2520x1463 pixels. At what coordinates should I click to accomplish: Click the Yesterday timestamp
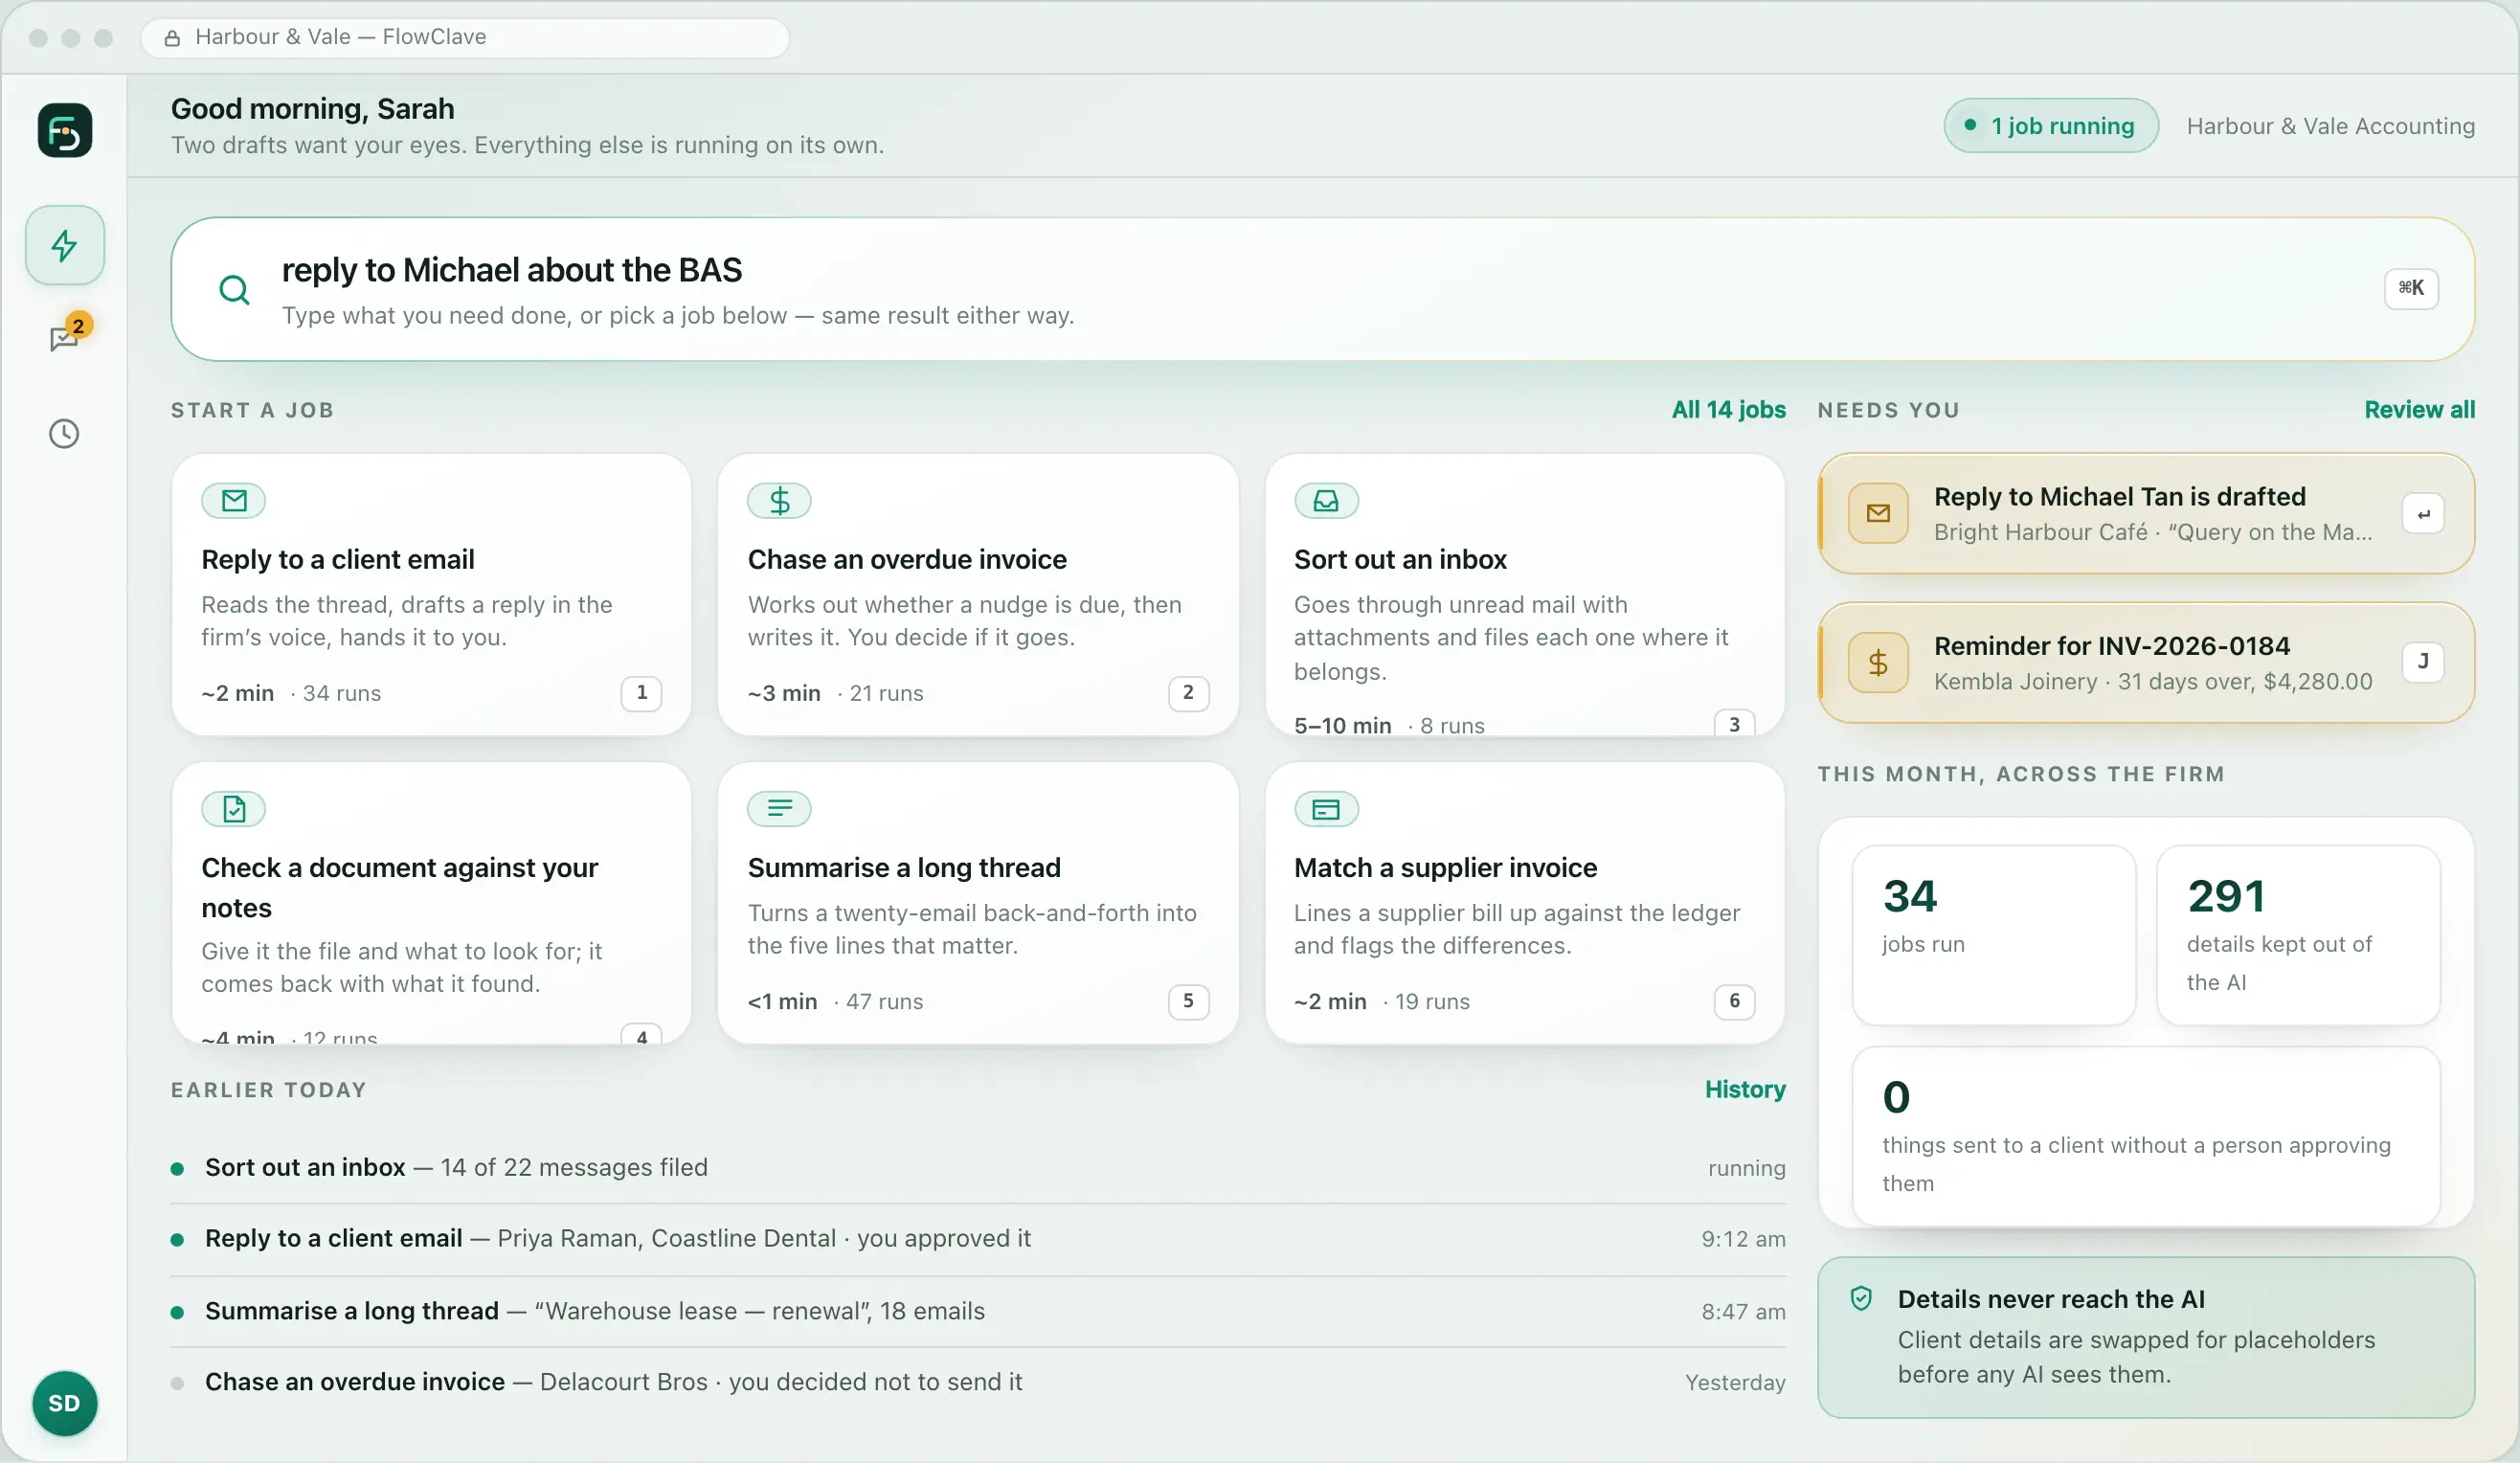pos(1735,1382)
